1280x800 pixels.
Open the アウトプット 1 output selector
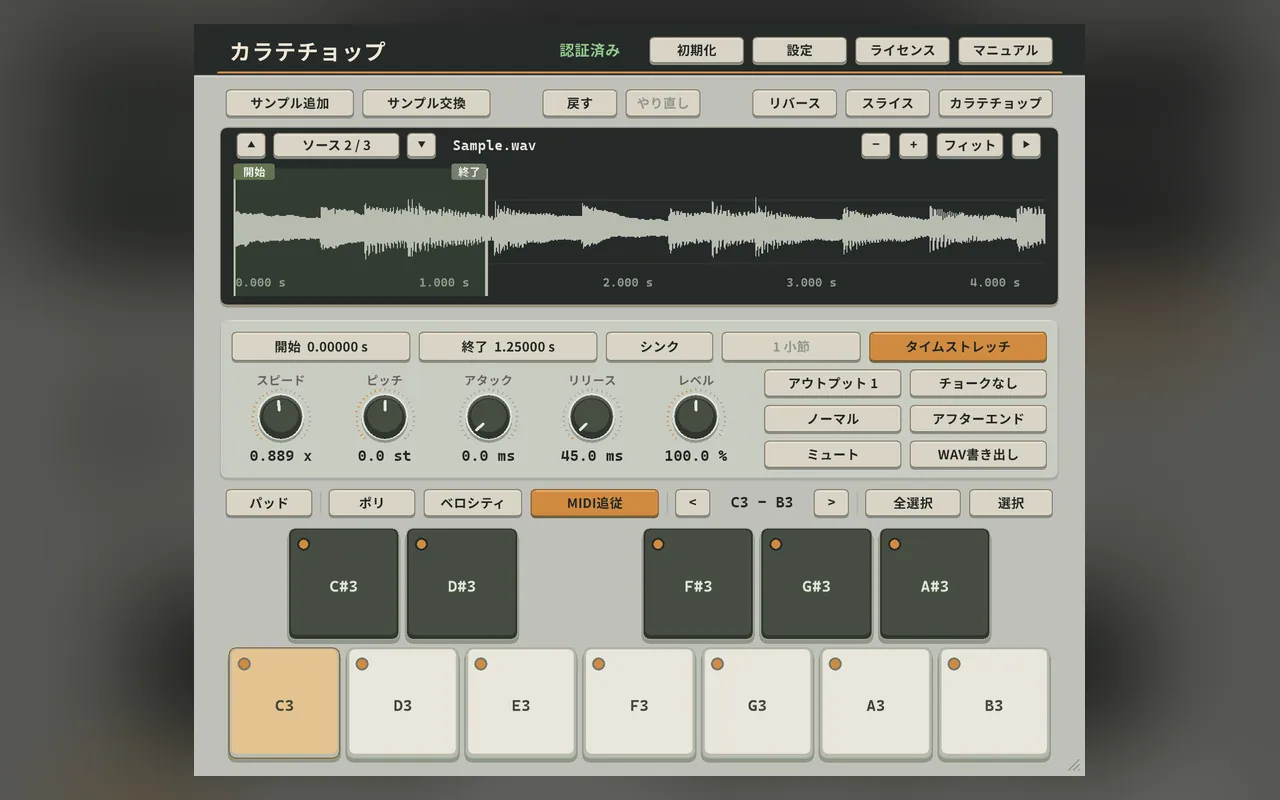coord(833,383)
